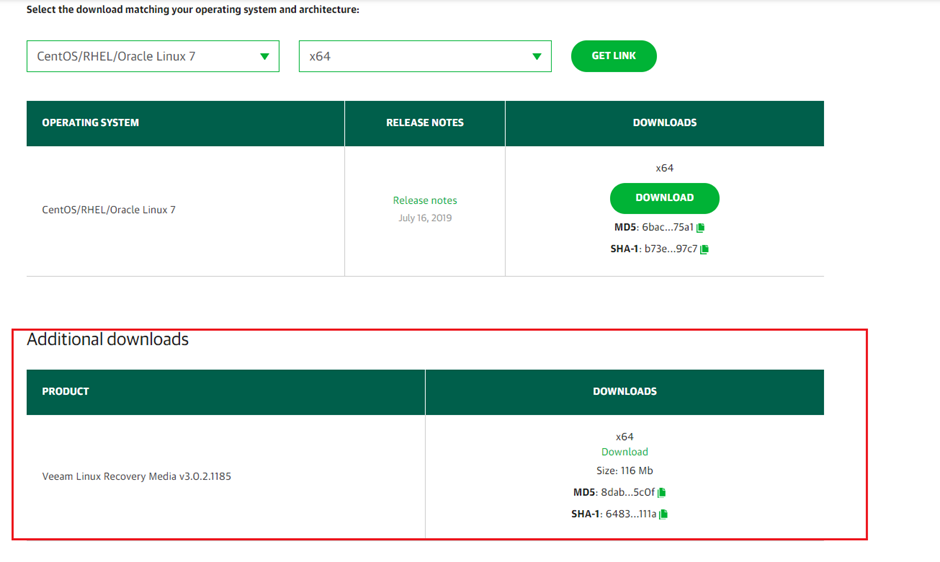The width and height of the screenshot is (940, 562).
Task: Copy the Recovery Media SHA-1 hash 6483...111a
Action: click(664, 514)
